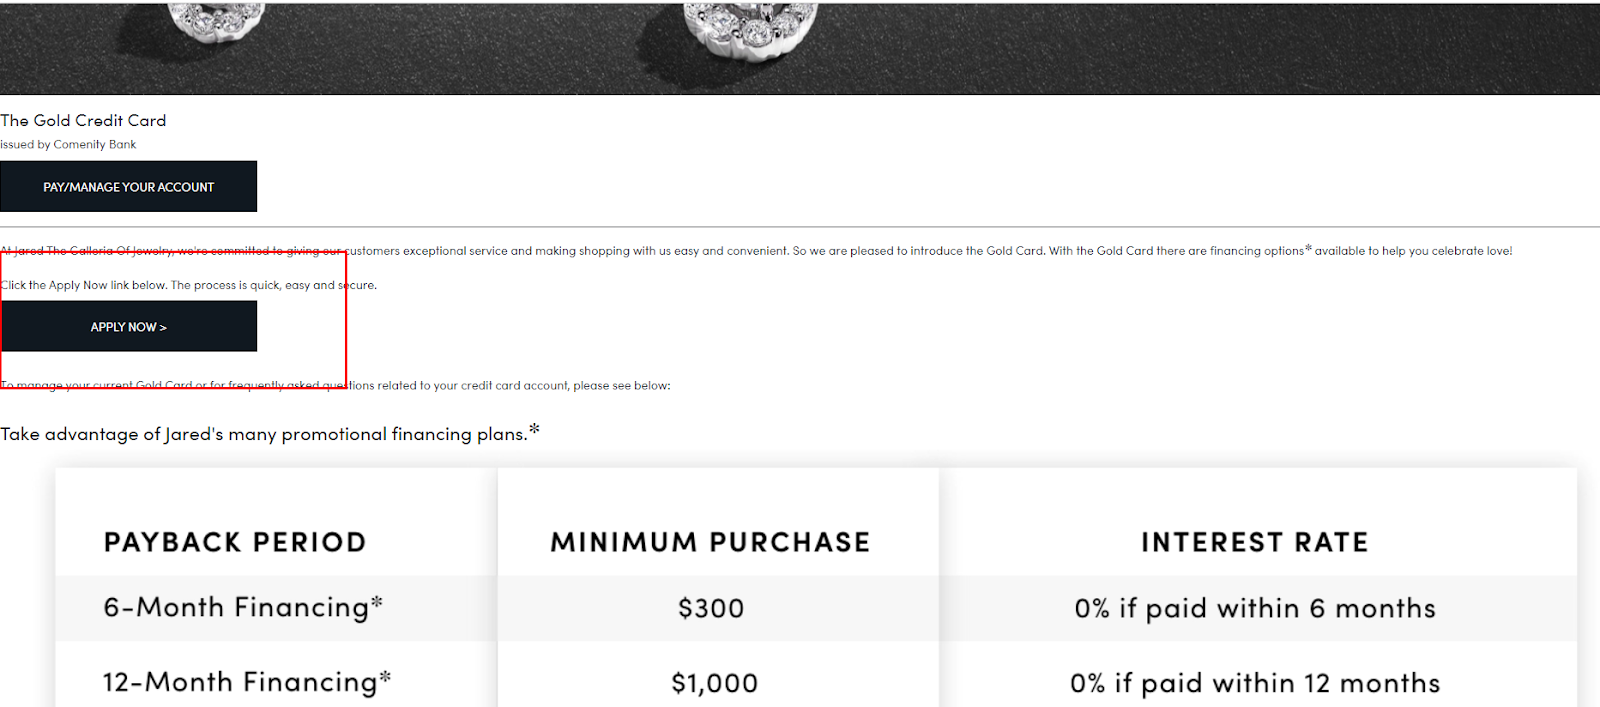Click the left diamond jewelry image in banner
The width and height of the screenshot is (1600, 707).
coord(216,20)
